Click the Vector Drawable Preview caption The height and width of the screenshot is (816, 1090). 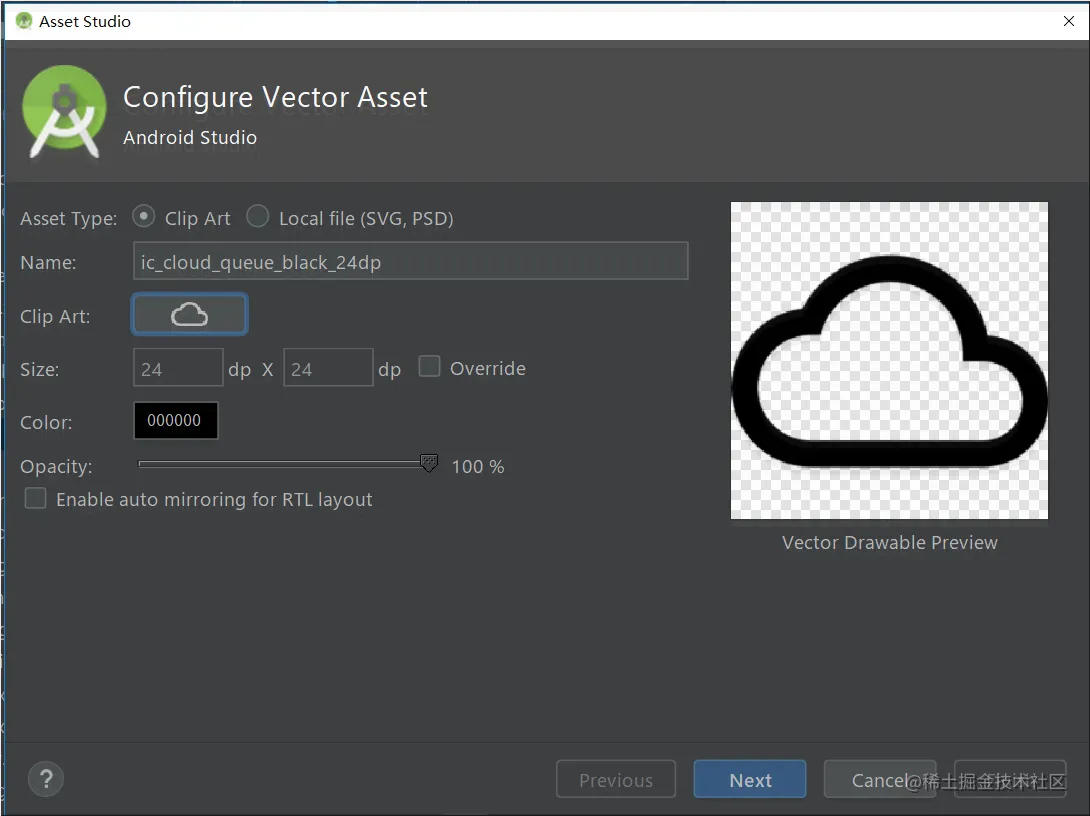pos(889,542)
